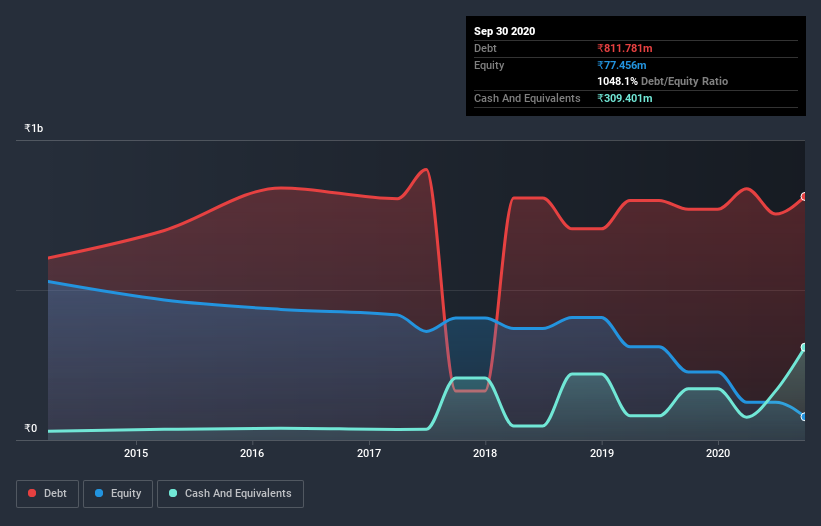
Task: Select the blue Equity endpoint marker on chart
Action: (x=804, y=417)
